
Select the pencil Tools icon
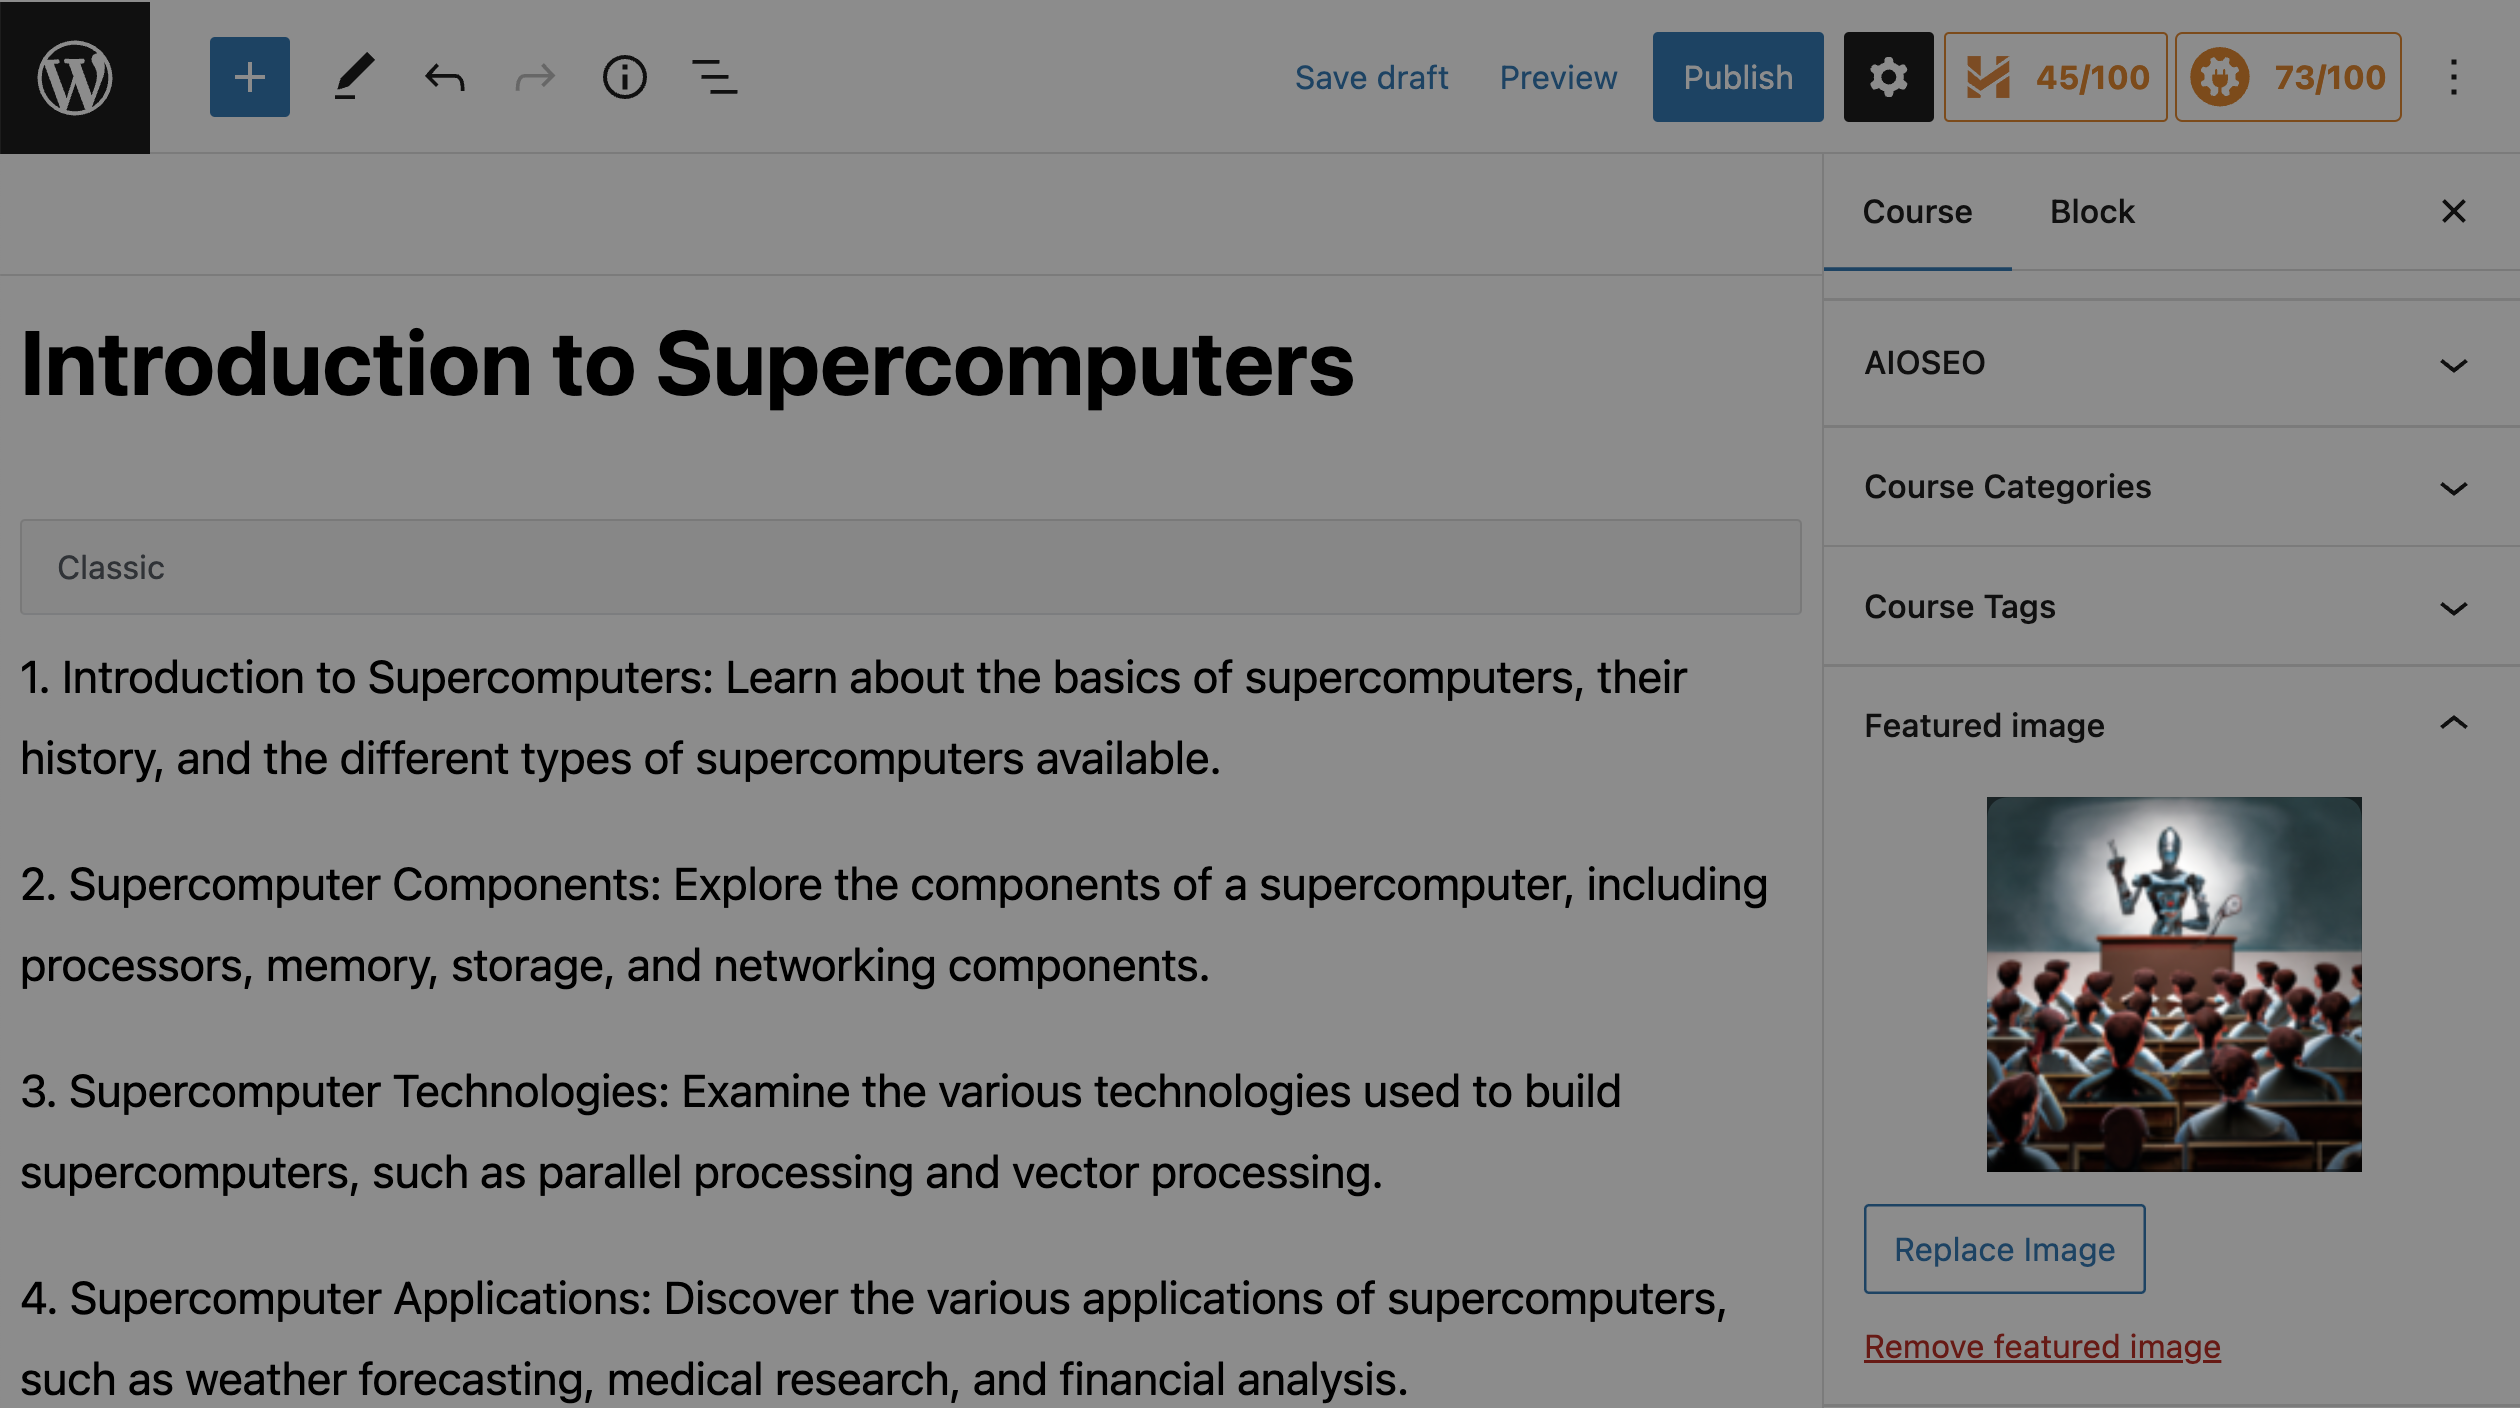click(354, 77)
